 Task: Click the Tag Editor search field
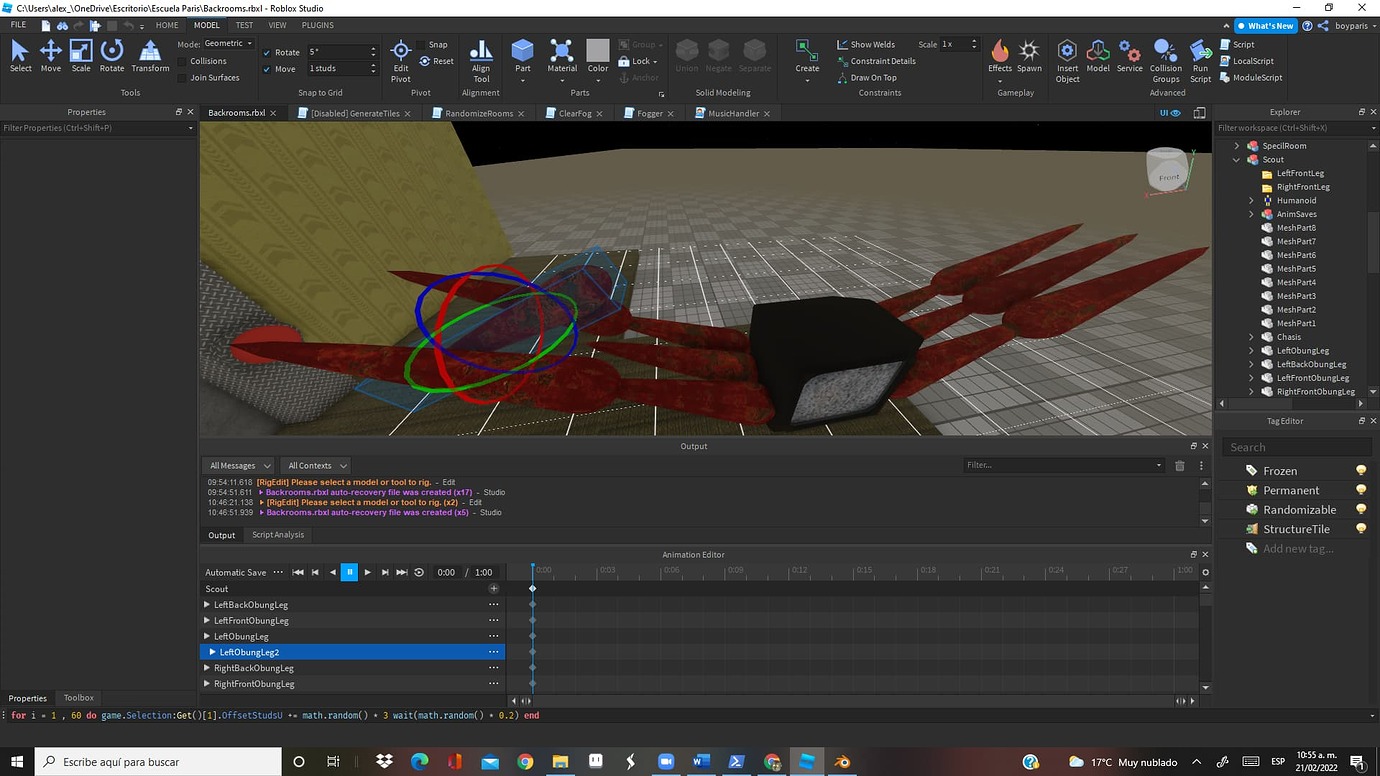(1295, 446)
